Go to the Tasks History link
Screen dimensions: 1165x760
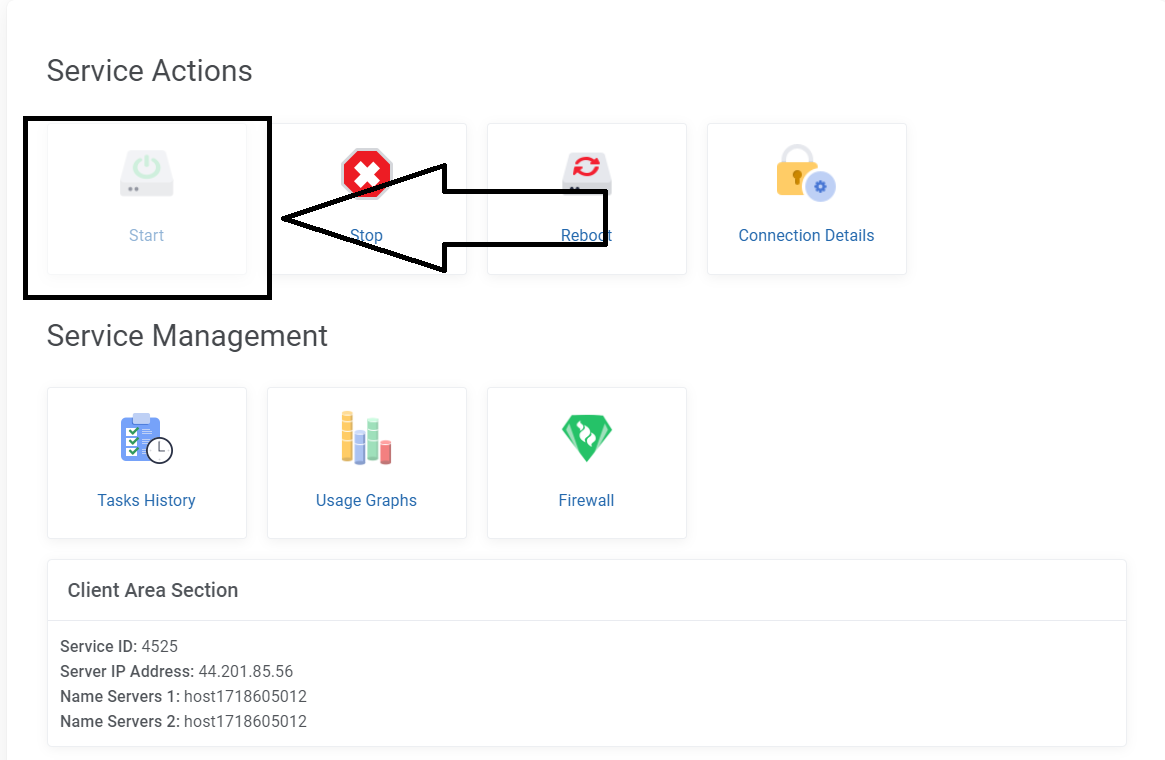pos(146,500)
